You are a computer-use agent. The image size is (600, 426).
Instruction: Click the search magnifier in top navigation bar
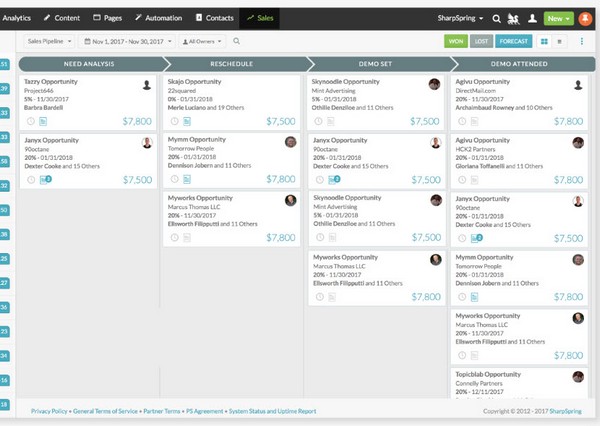[496, 18]
